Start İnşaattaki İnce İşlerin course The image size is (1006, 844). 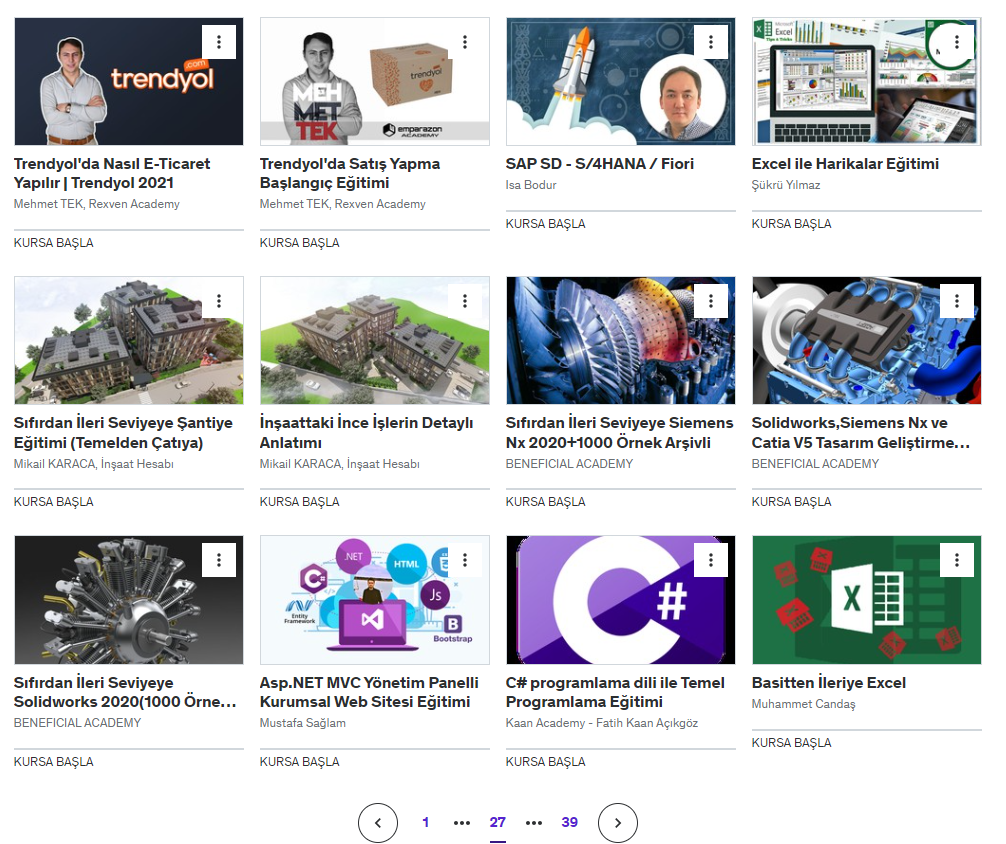click(300, 502)
